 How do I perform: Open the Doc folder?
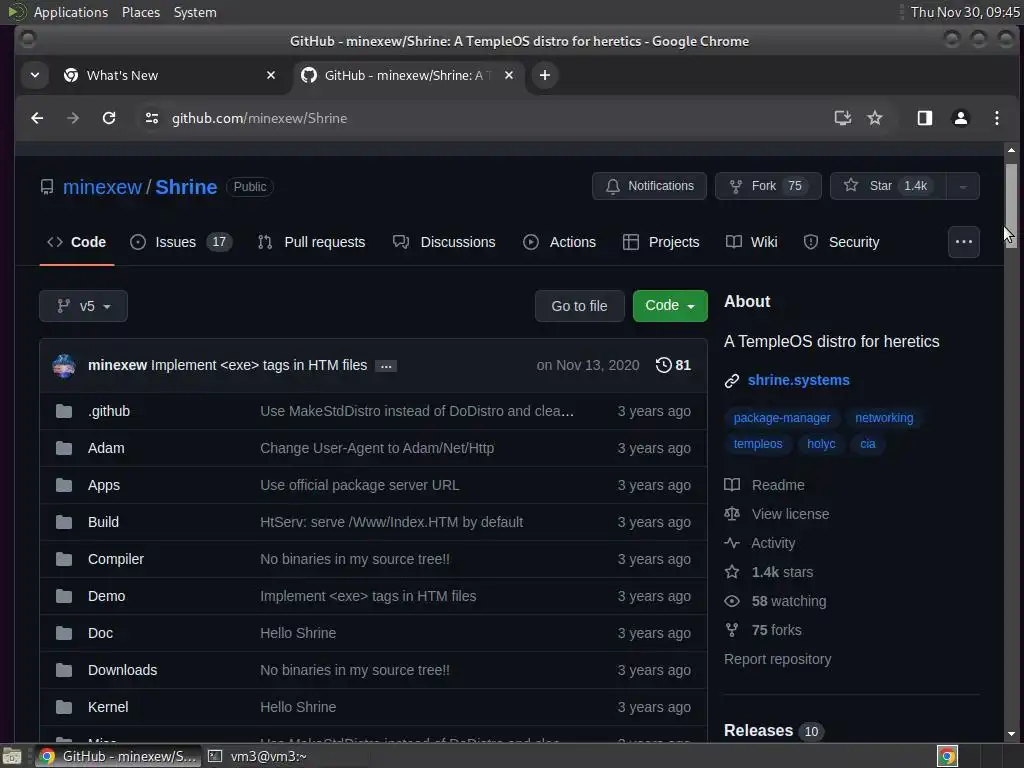tap(101, 633)
